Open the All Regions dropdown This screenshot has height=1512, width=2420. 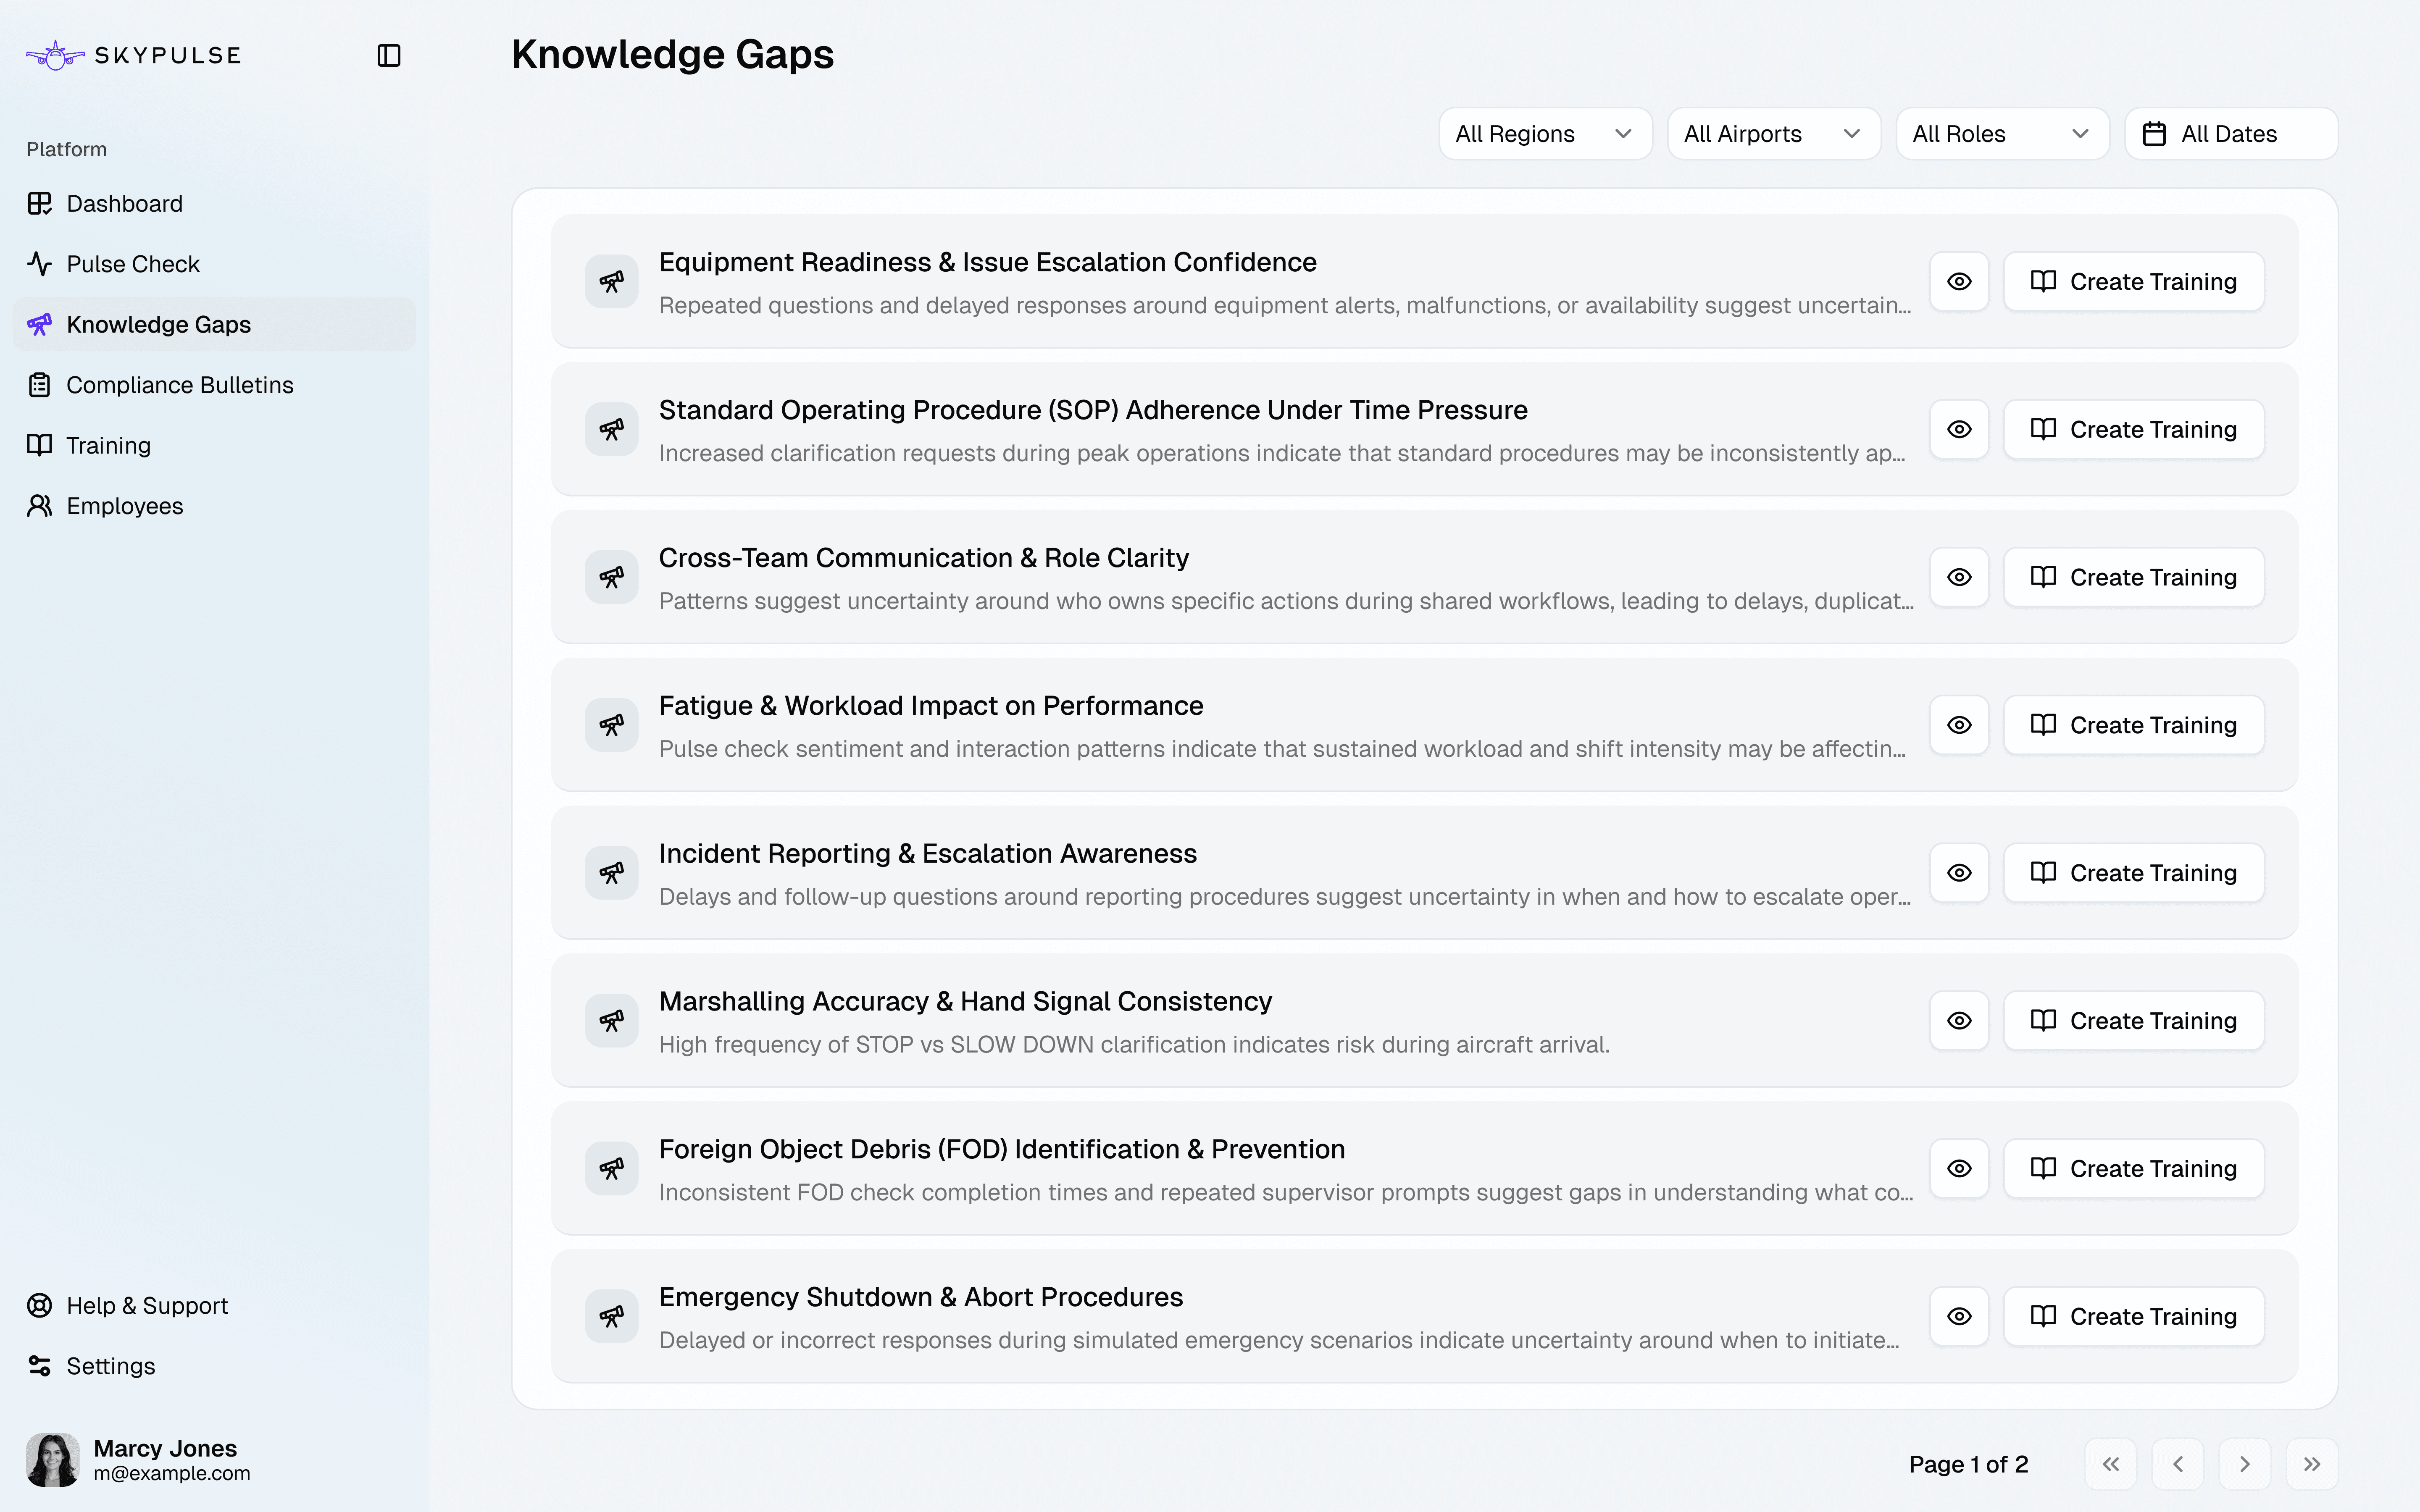point(1544,134)
